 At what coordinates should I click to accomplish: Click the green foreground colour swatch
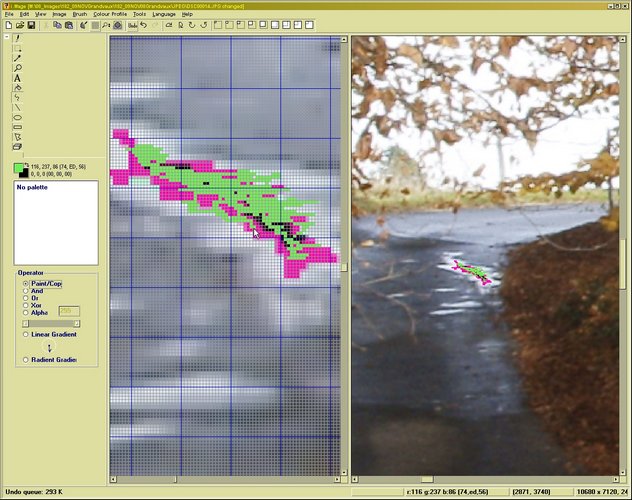click(17, 168)
